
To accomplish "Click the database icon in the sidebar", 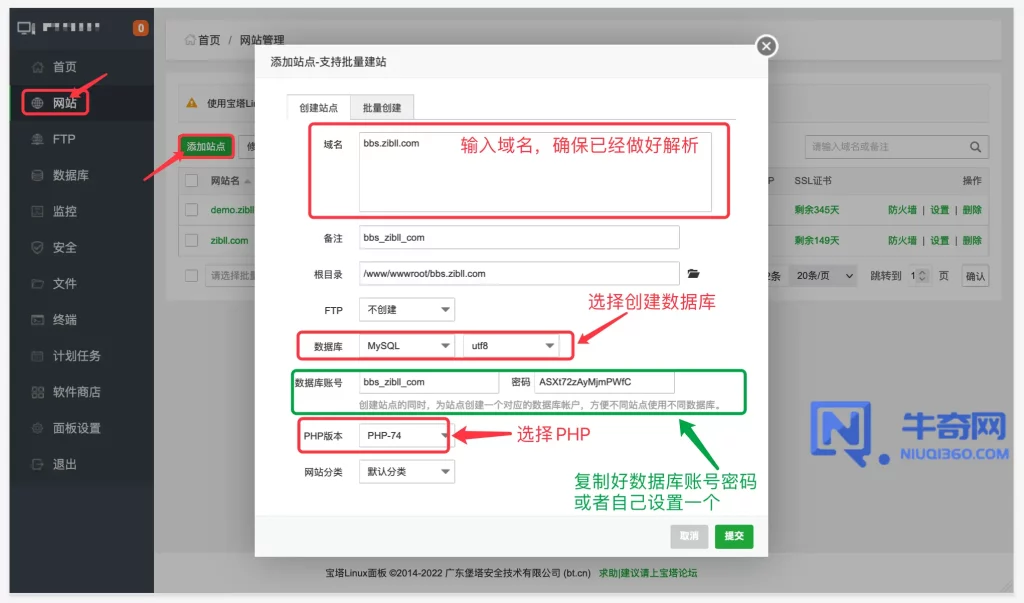I will (x=38, y=175).
